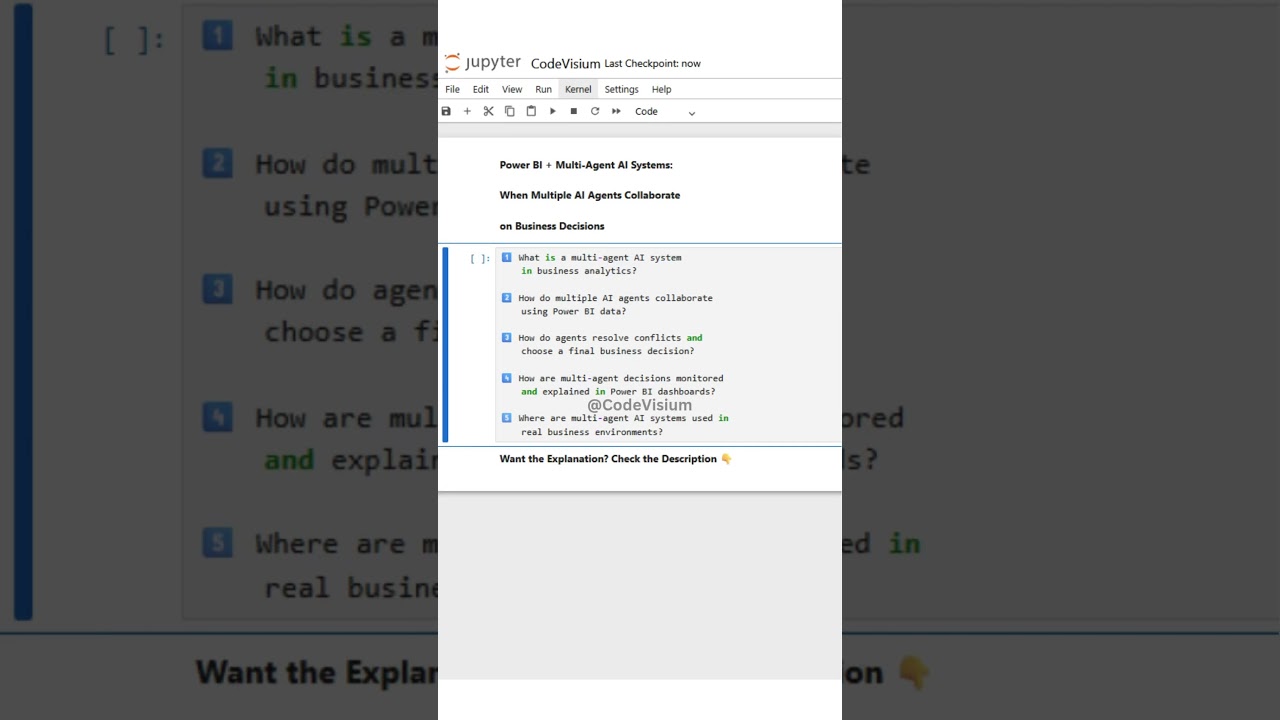
Task: Rename the notebook title CodeVisium
Action: pyautogui.click(x=565, y=63)
